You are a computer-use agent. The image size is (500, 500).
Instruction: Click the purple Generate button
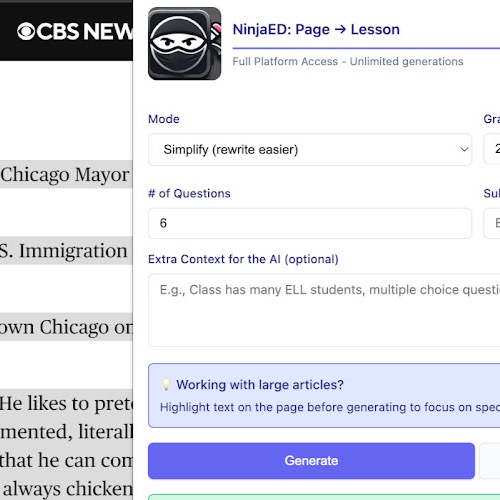[x=311, y=461]
